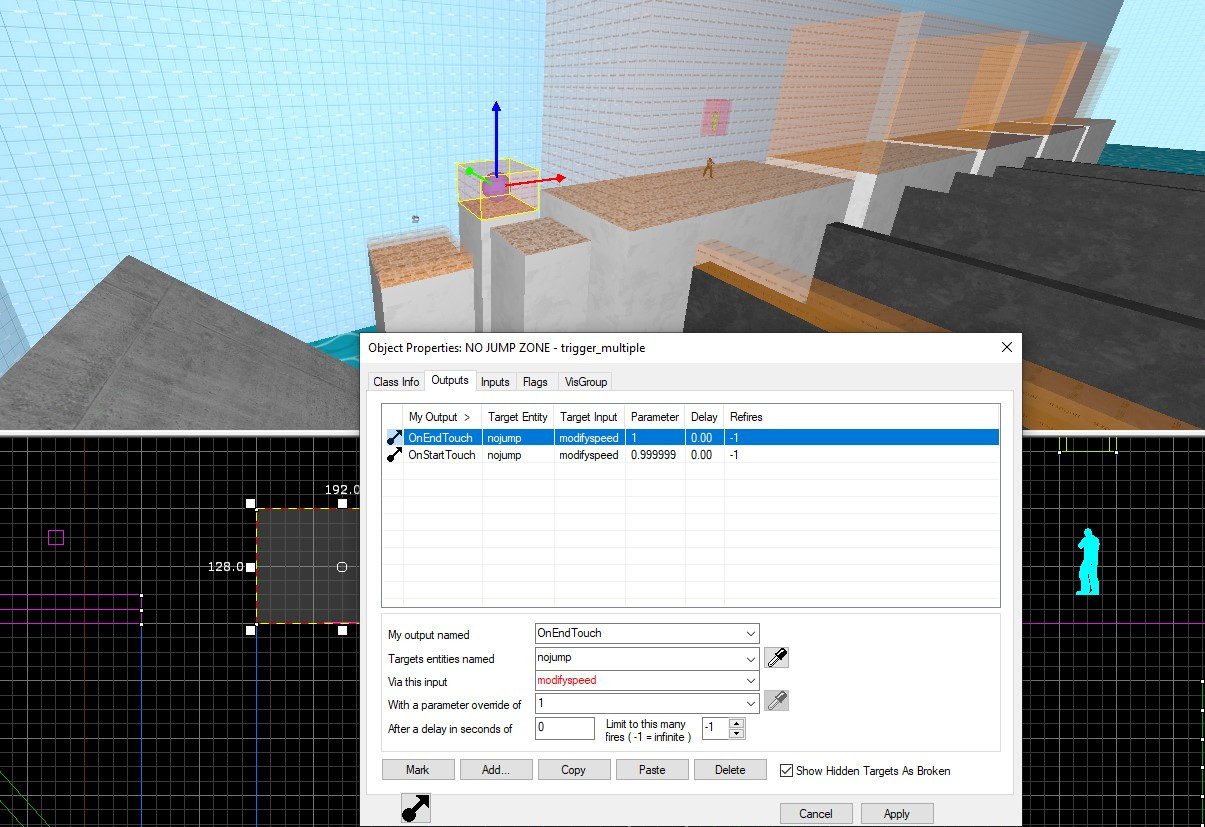Click the large output arrow icon below Mark

pyautogui.click(x=415, y=808)
